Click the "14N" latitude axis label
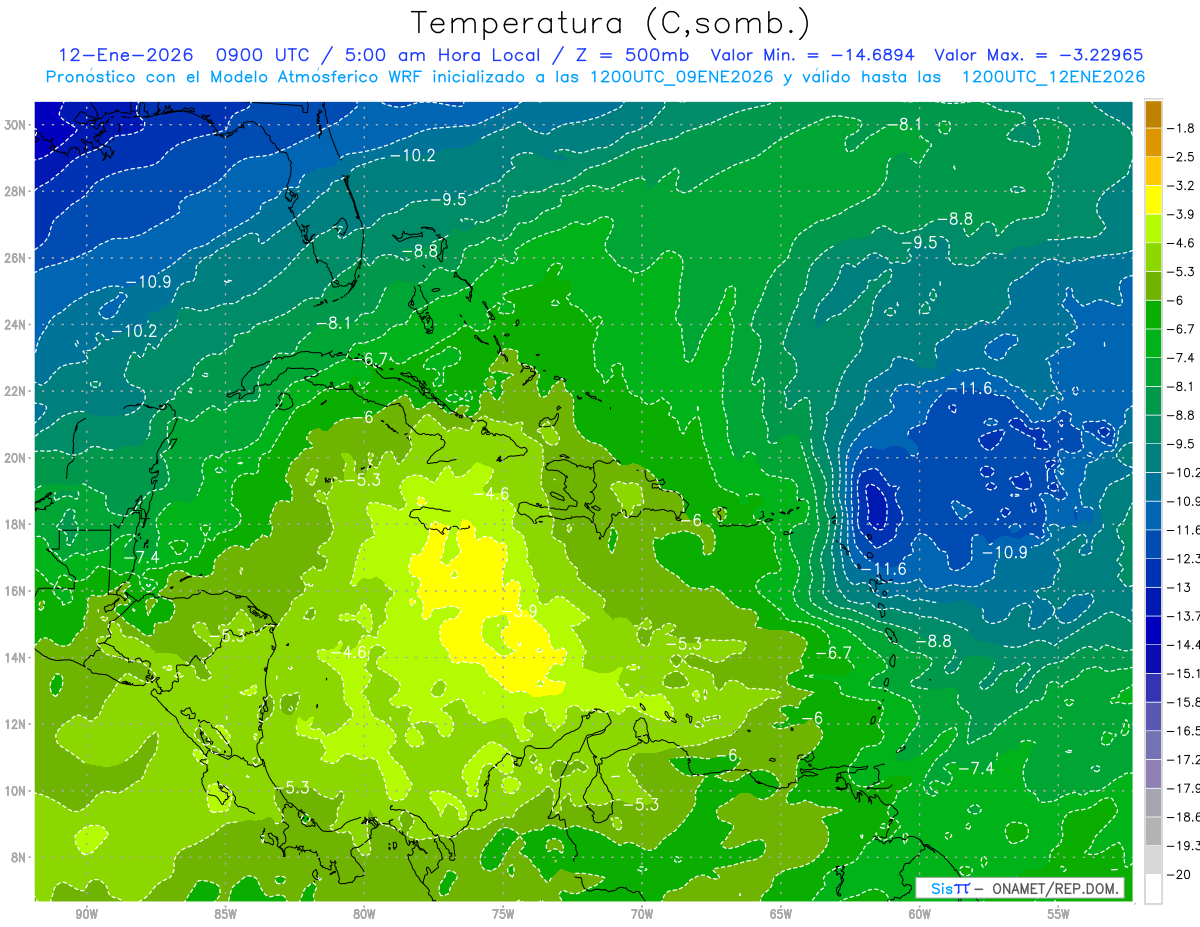1200x927 pixels. click(16, 658)
